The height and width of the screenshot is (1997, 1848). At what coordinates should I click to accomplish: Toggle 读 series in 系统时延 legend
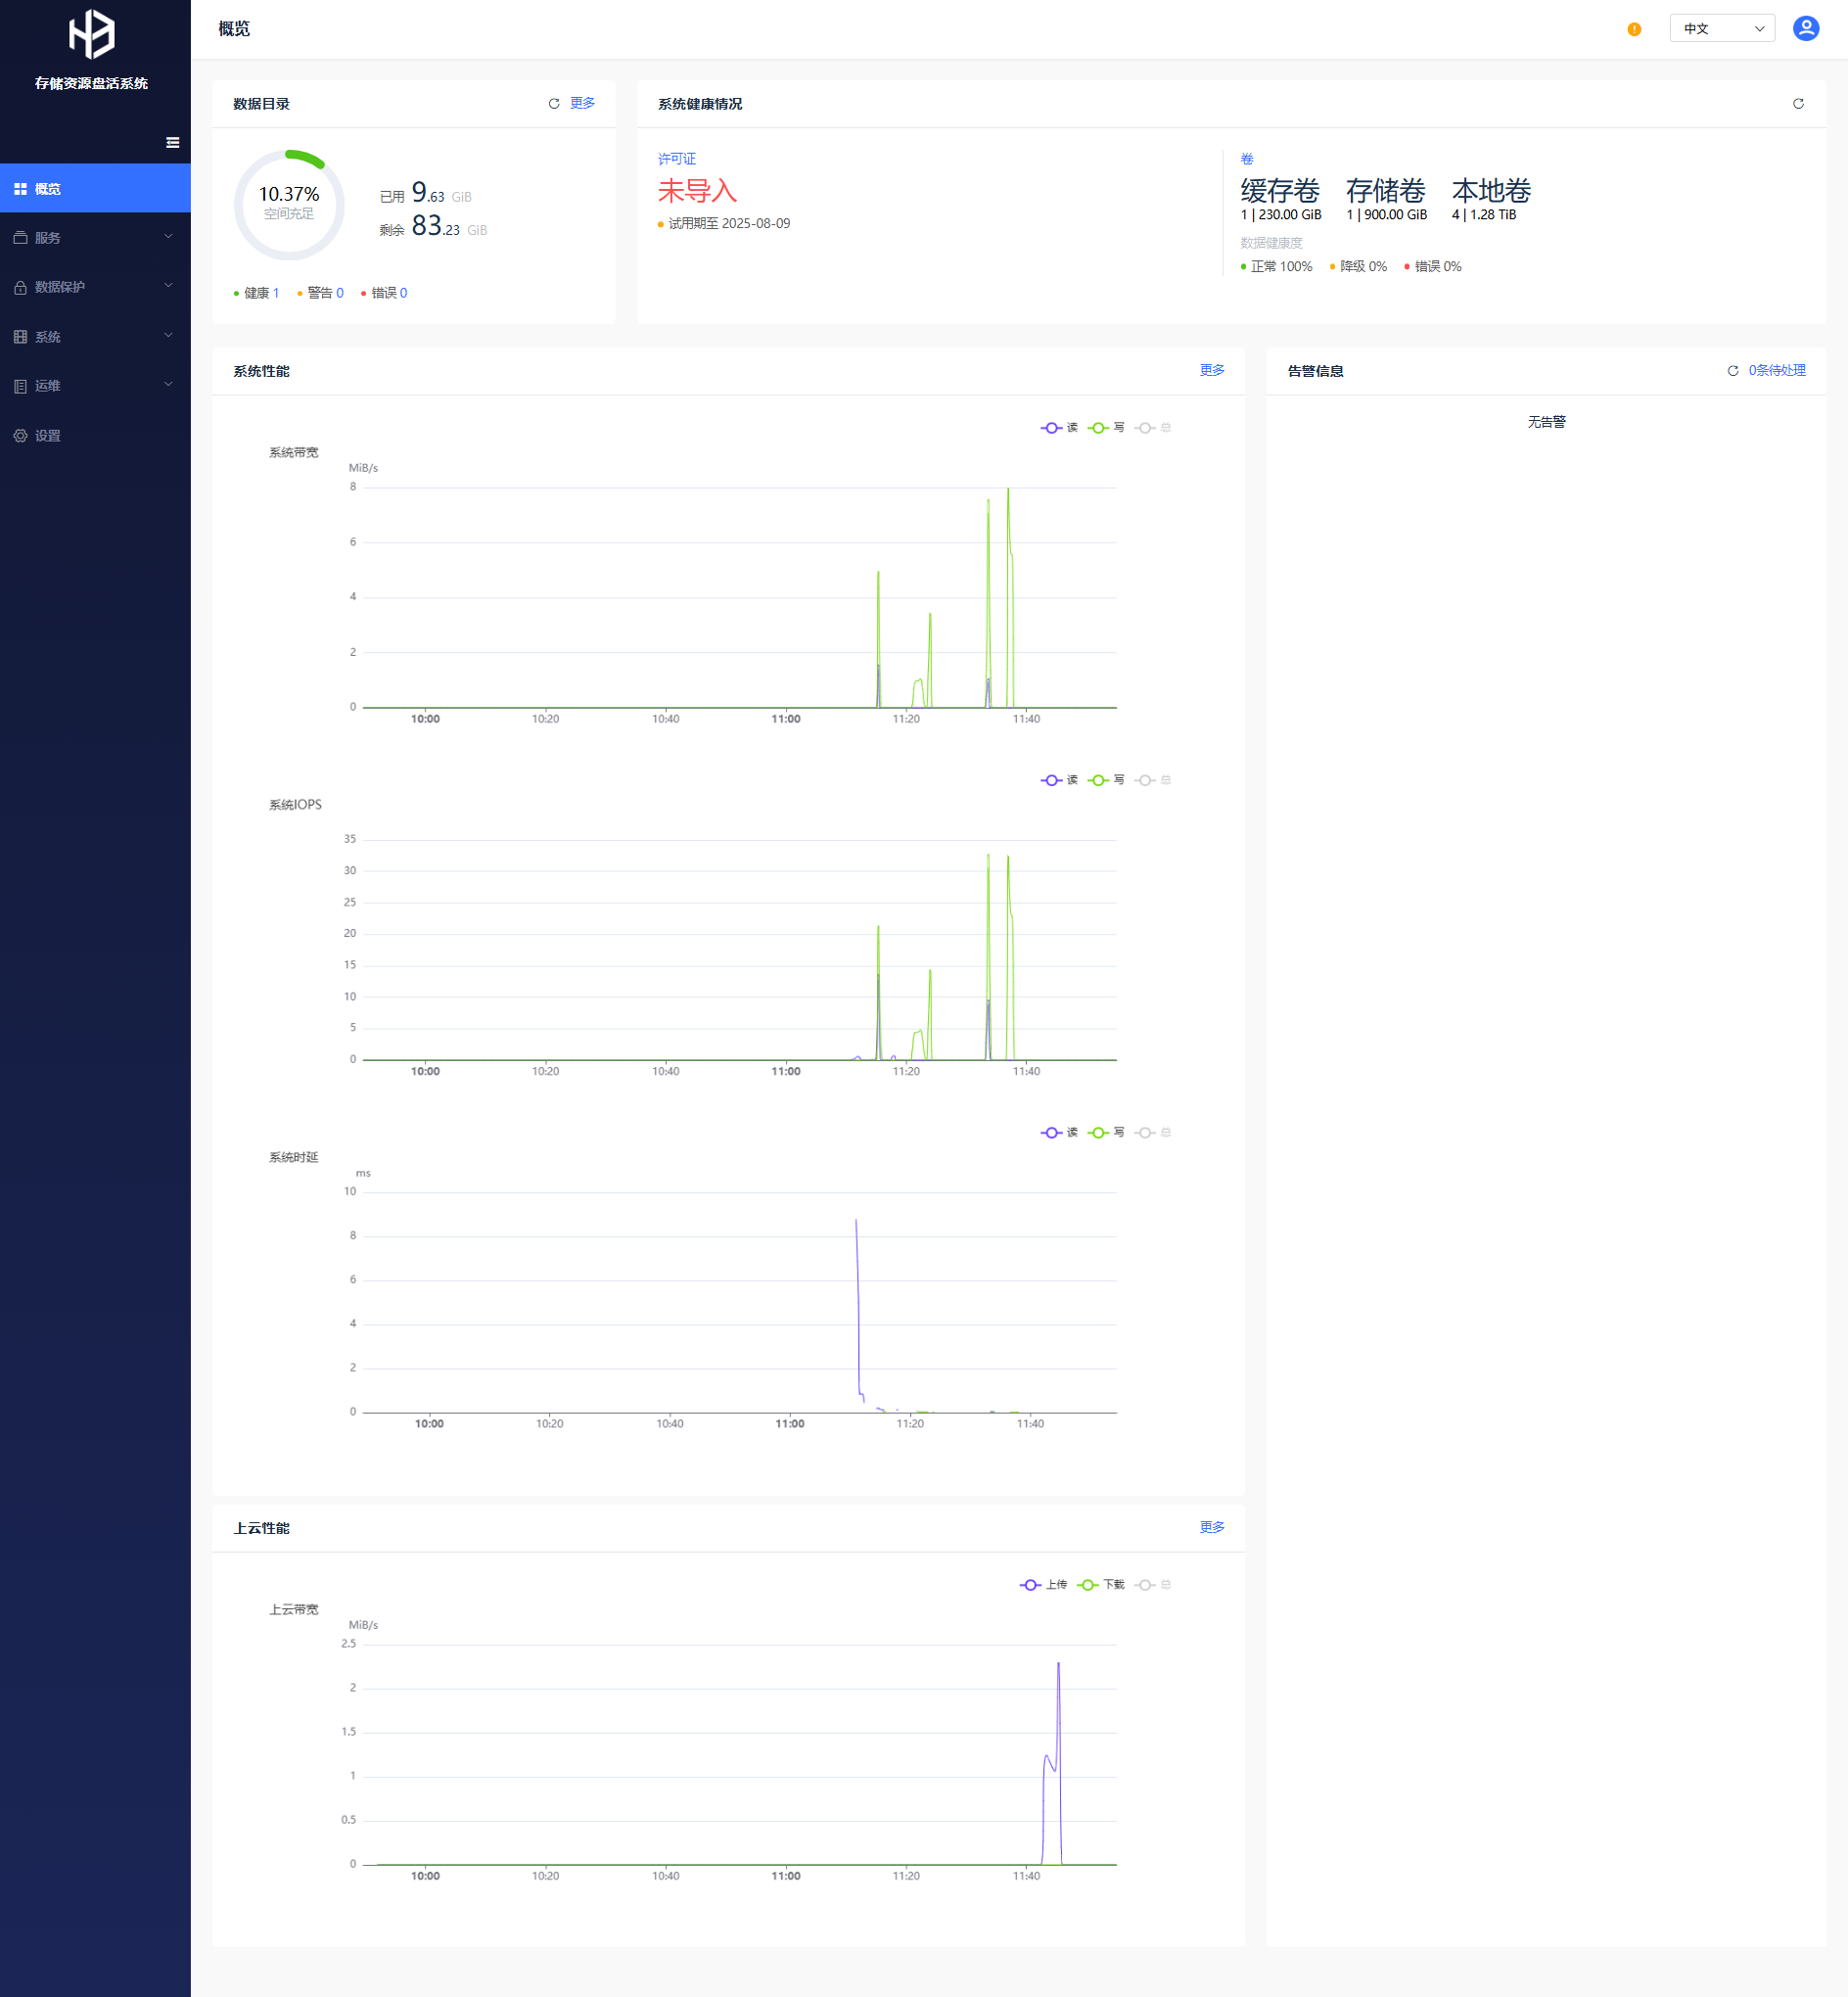[x=1059, y=1133]
